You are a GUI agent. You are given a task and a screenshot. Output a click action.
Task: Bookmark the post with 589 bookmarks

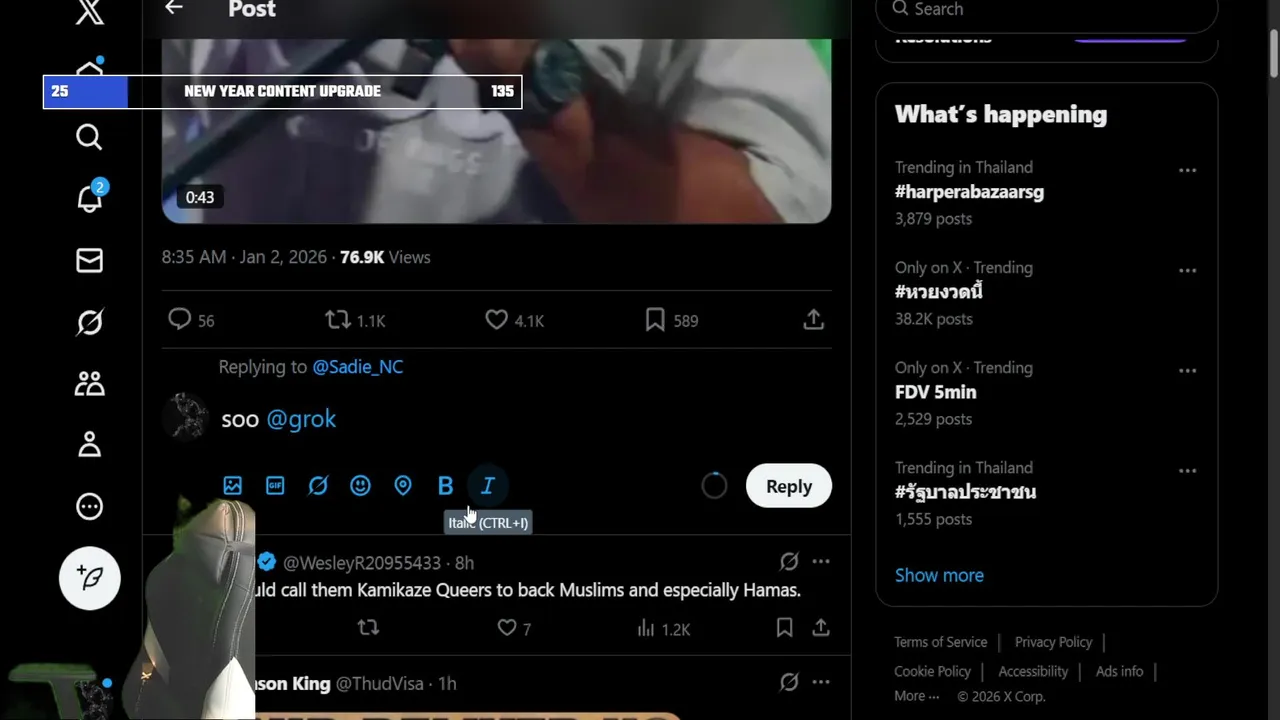pyautogui.click(x=655, y=320)
